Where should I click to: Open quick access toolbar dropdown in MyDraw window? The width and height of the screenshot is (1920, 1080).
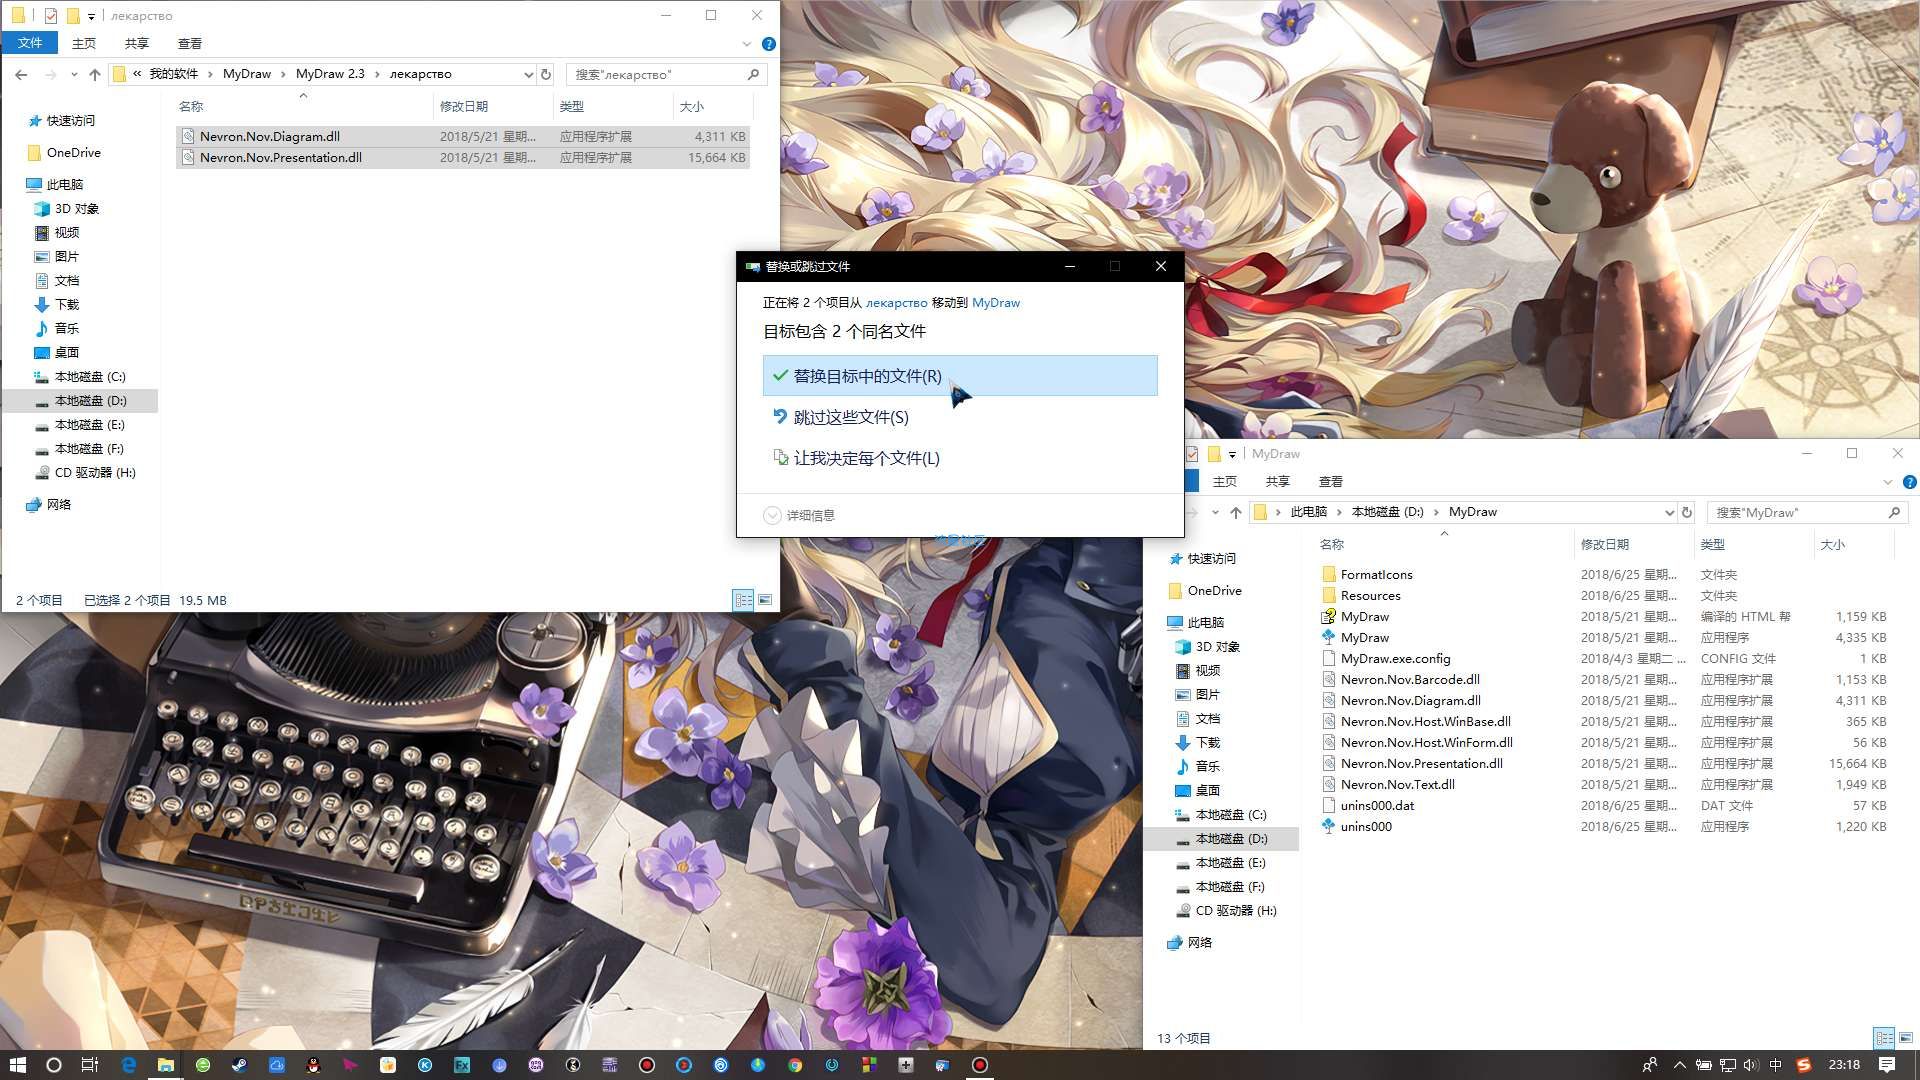pyautogui.click(x=1232, y=454)
